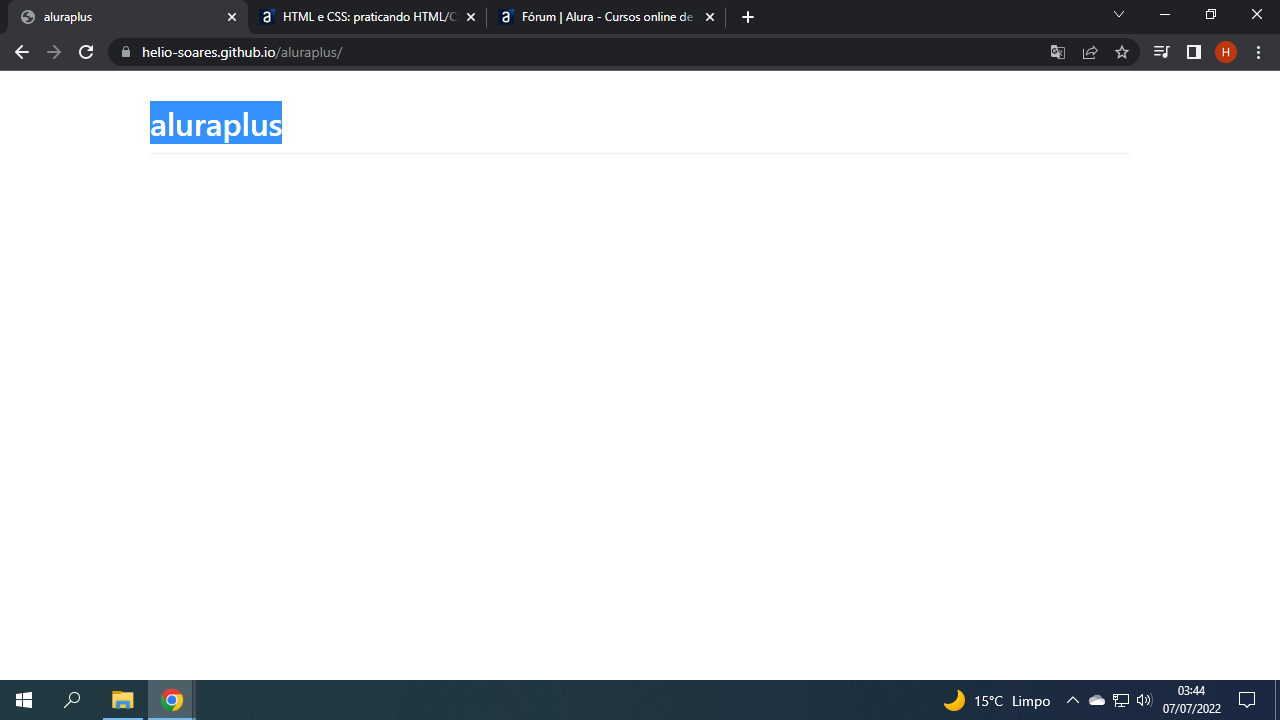Open Windows search
The height and width of the screenshot is (720, 1280).
point(72,700)
